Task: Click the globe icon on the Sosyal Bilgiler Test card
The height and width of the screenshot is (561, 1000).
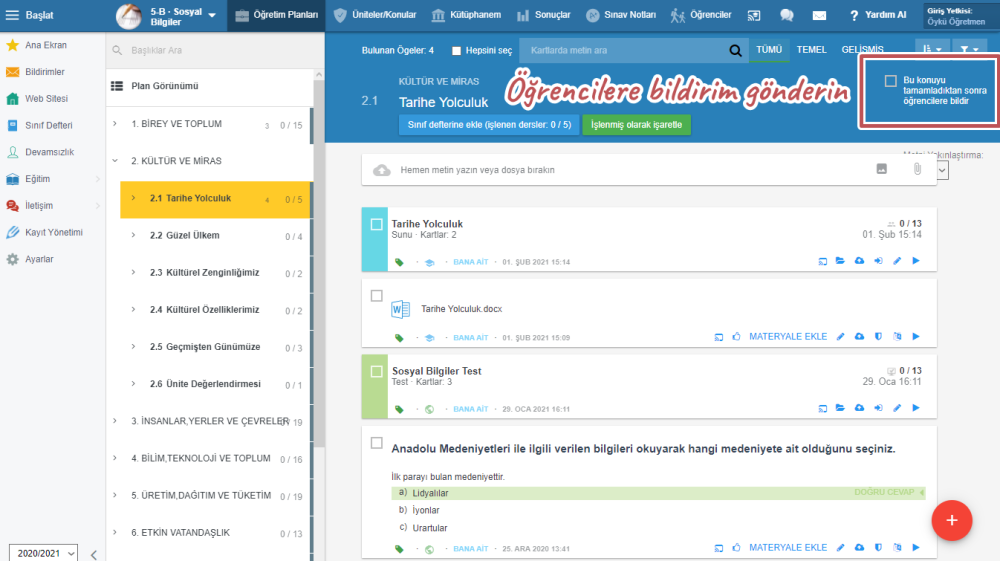Action: click(x=429, y=409)
